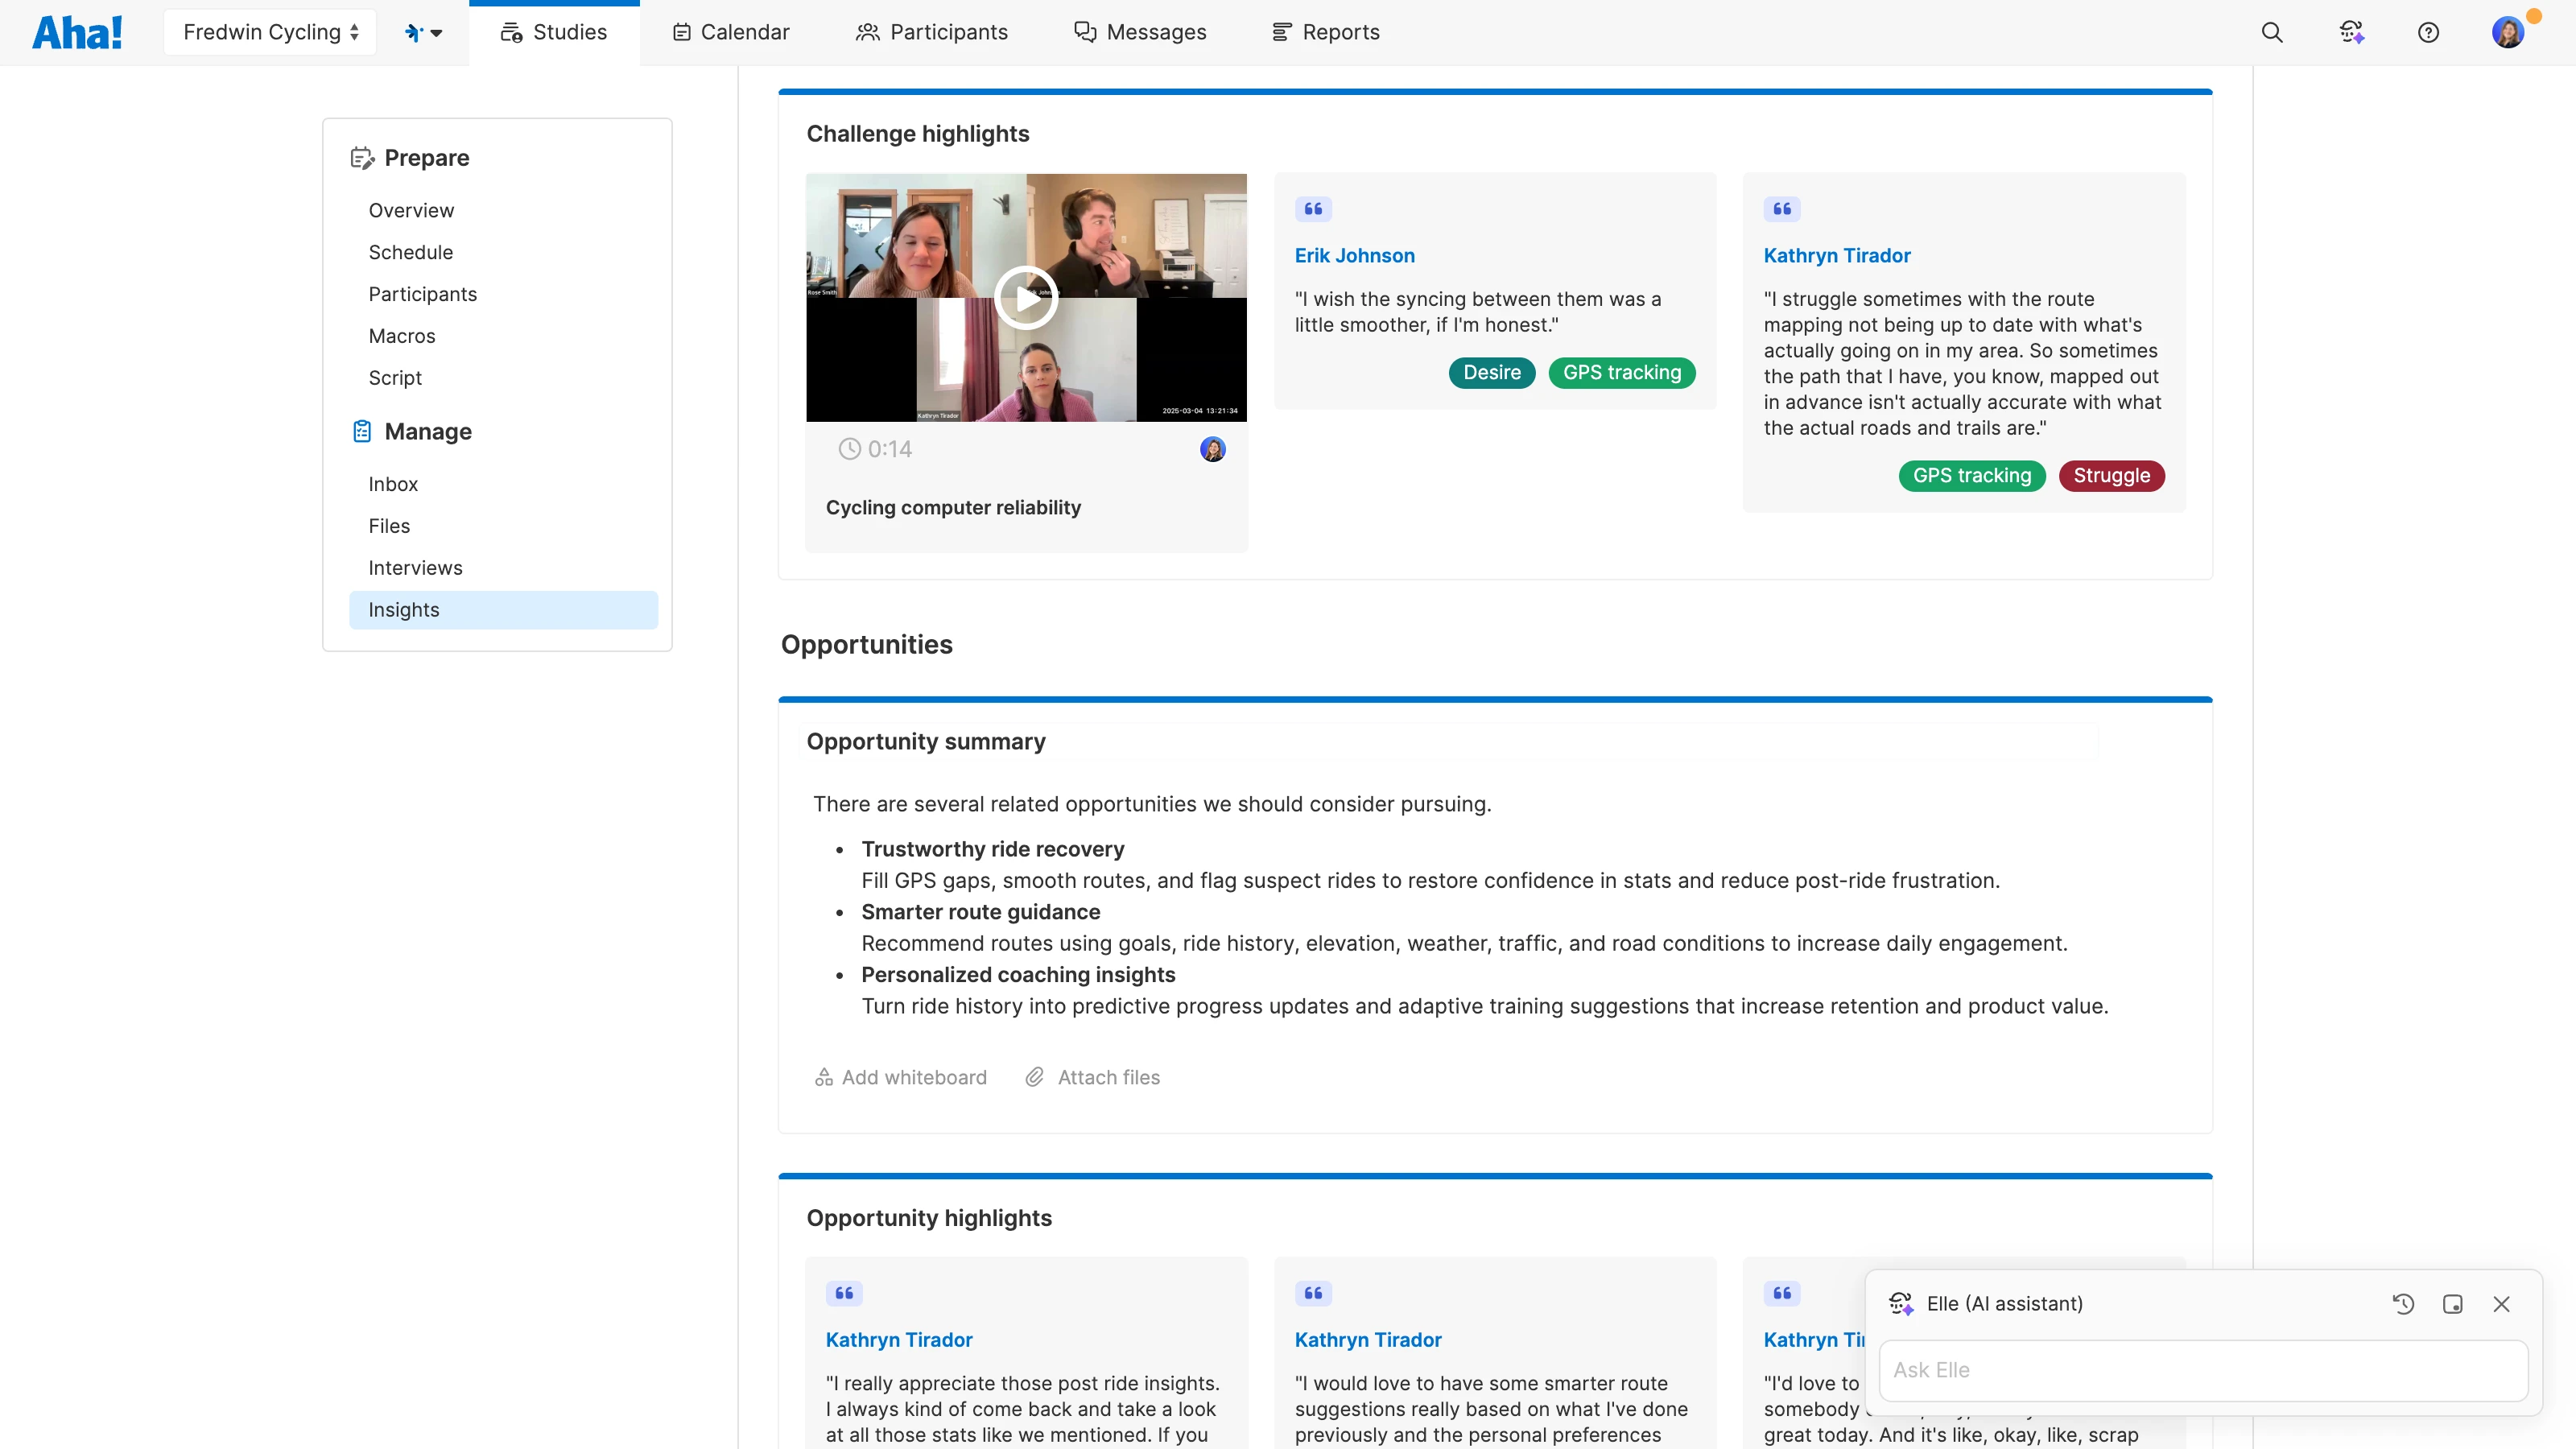This screenshot has width=2576, height=1449.
Task: Click the Studies tab icon
Action: point(511,32)
